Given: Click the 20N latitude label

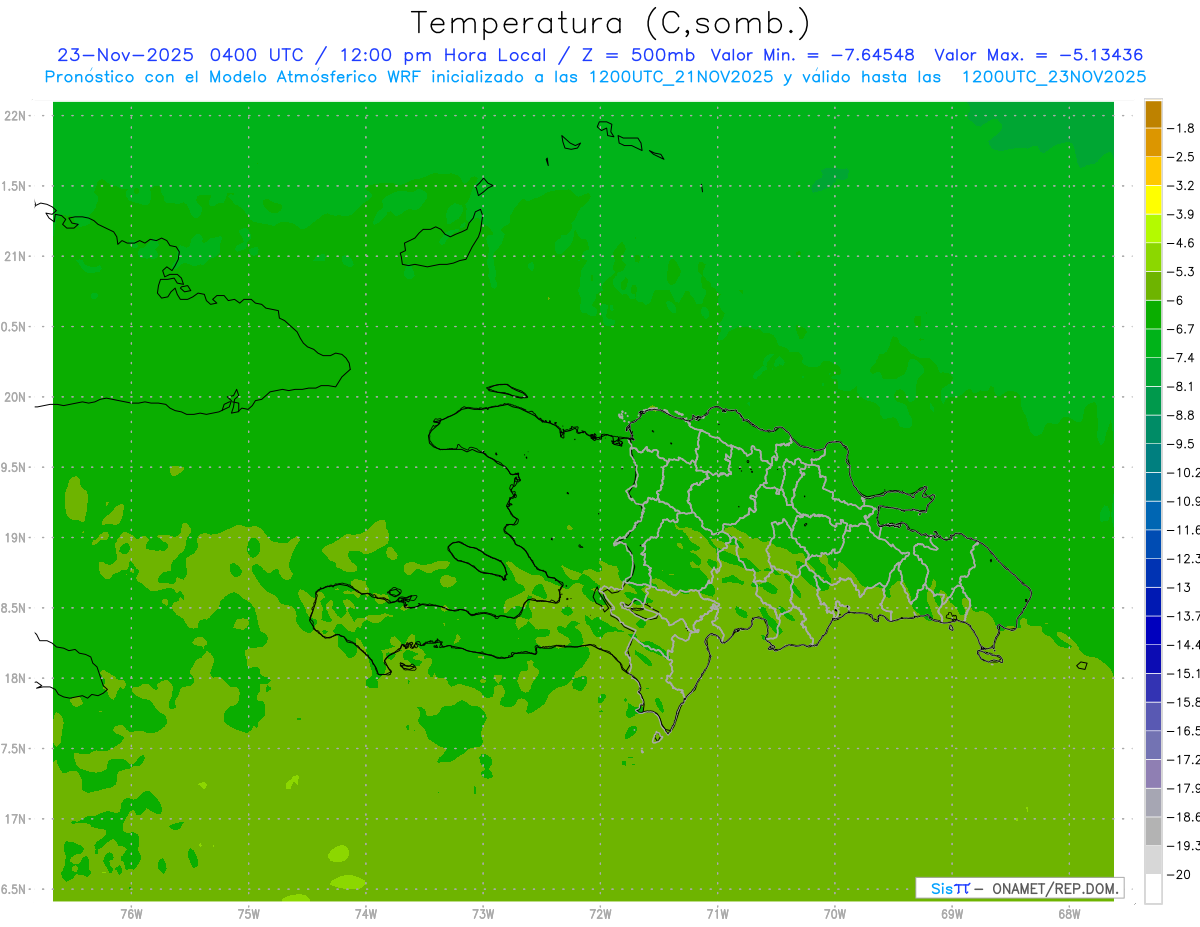Looking at the screenshot, I should tap(17, 397).
